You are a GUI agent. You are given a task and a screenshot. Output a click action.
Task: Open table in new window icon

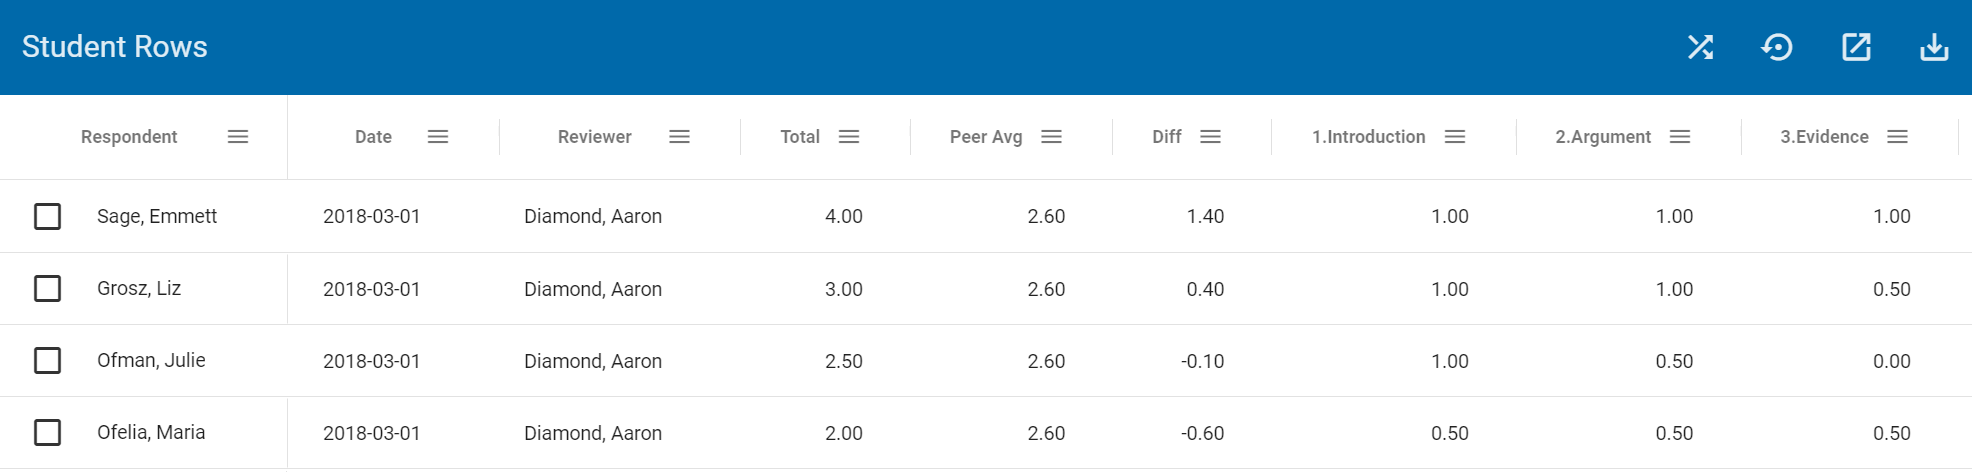pos(1856,47)
